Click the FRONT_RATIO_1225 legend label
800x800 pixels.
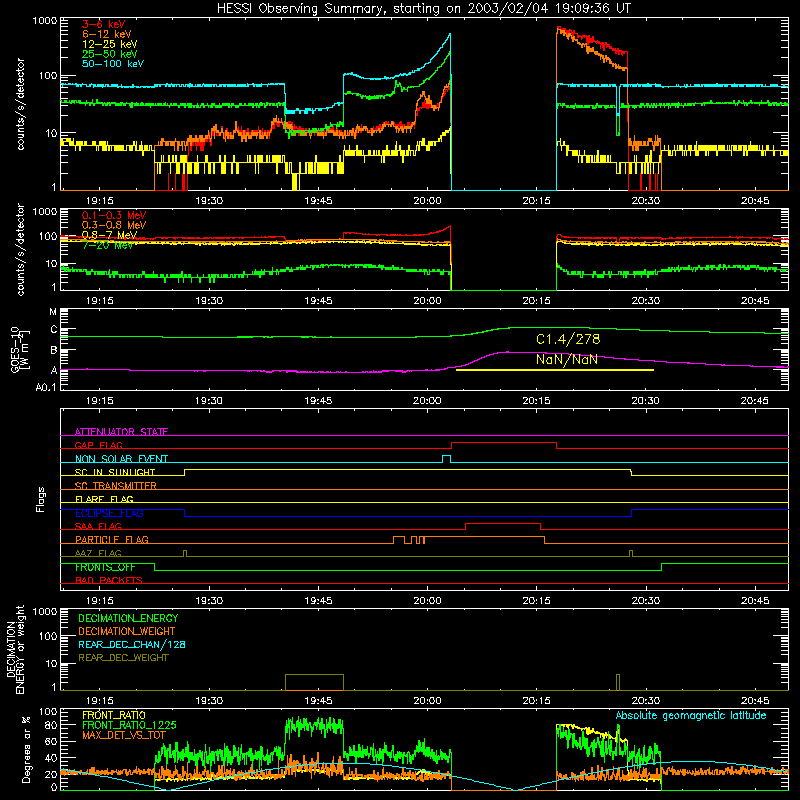(x=129, y=726)
